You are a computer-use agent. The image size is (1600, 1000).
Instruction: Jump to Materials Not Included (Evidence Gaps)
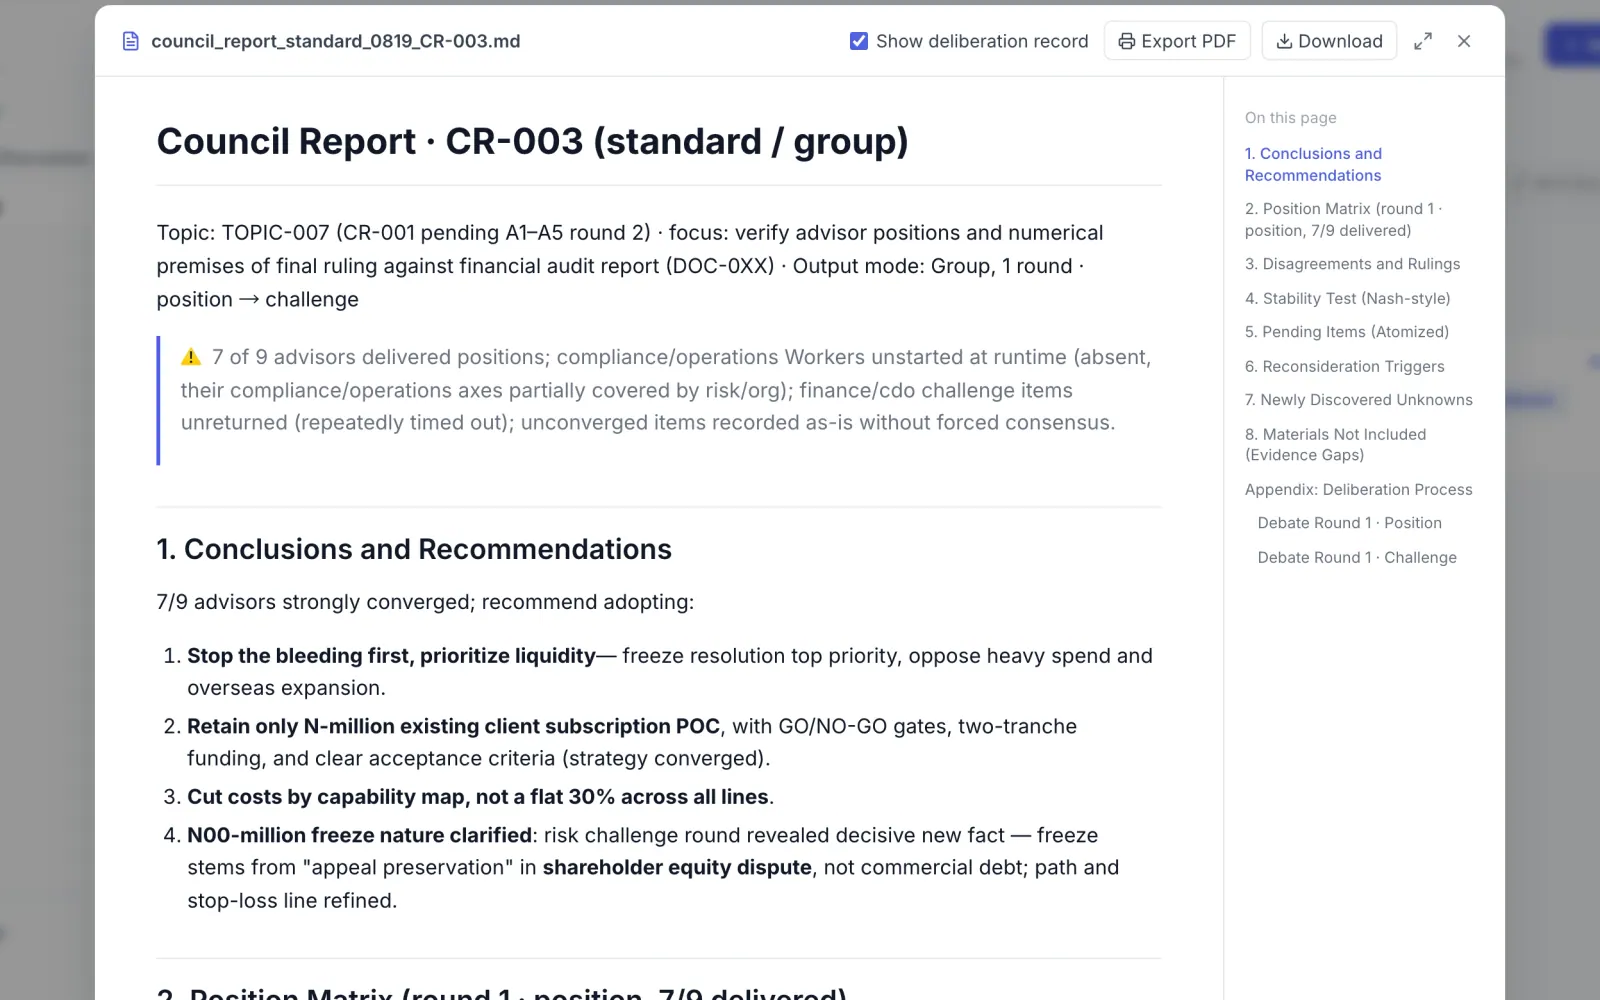(x=1335, y=444)
